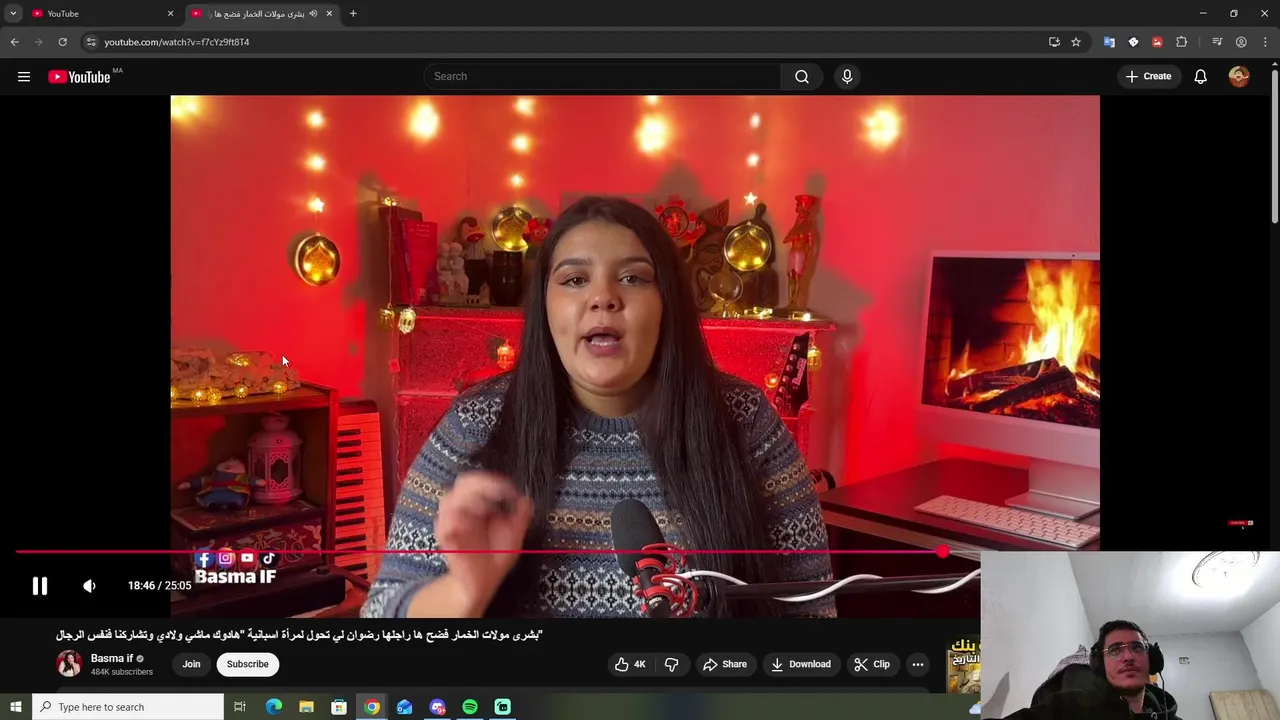Open Basma if channel avatar

(x=69, y=664)
